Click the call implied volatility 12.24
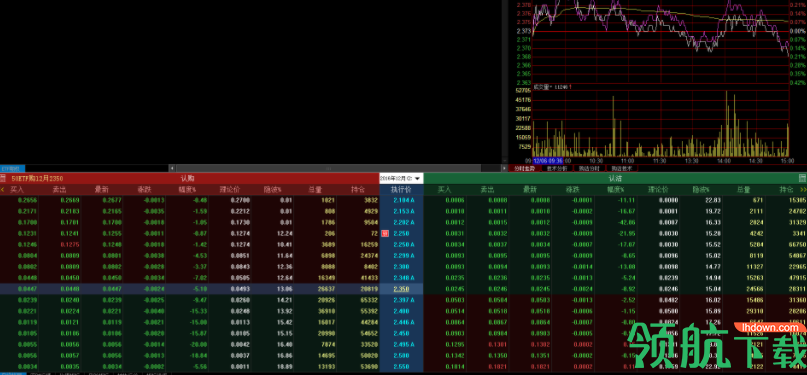Image resolution: width=807 pixels, height=375 pixels. (x=286, y=233)
